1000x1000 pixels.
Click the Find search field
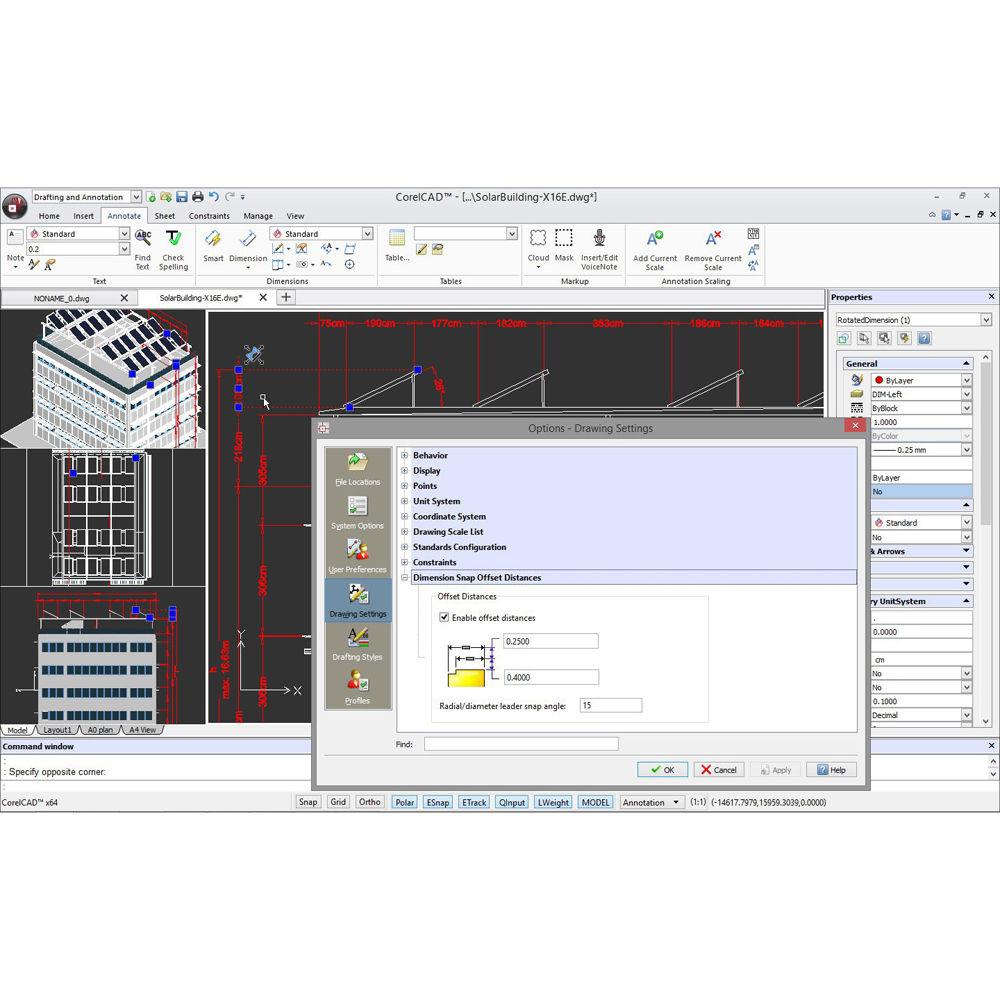pos(520,744)
